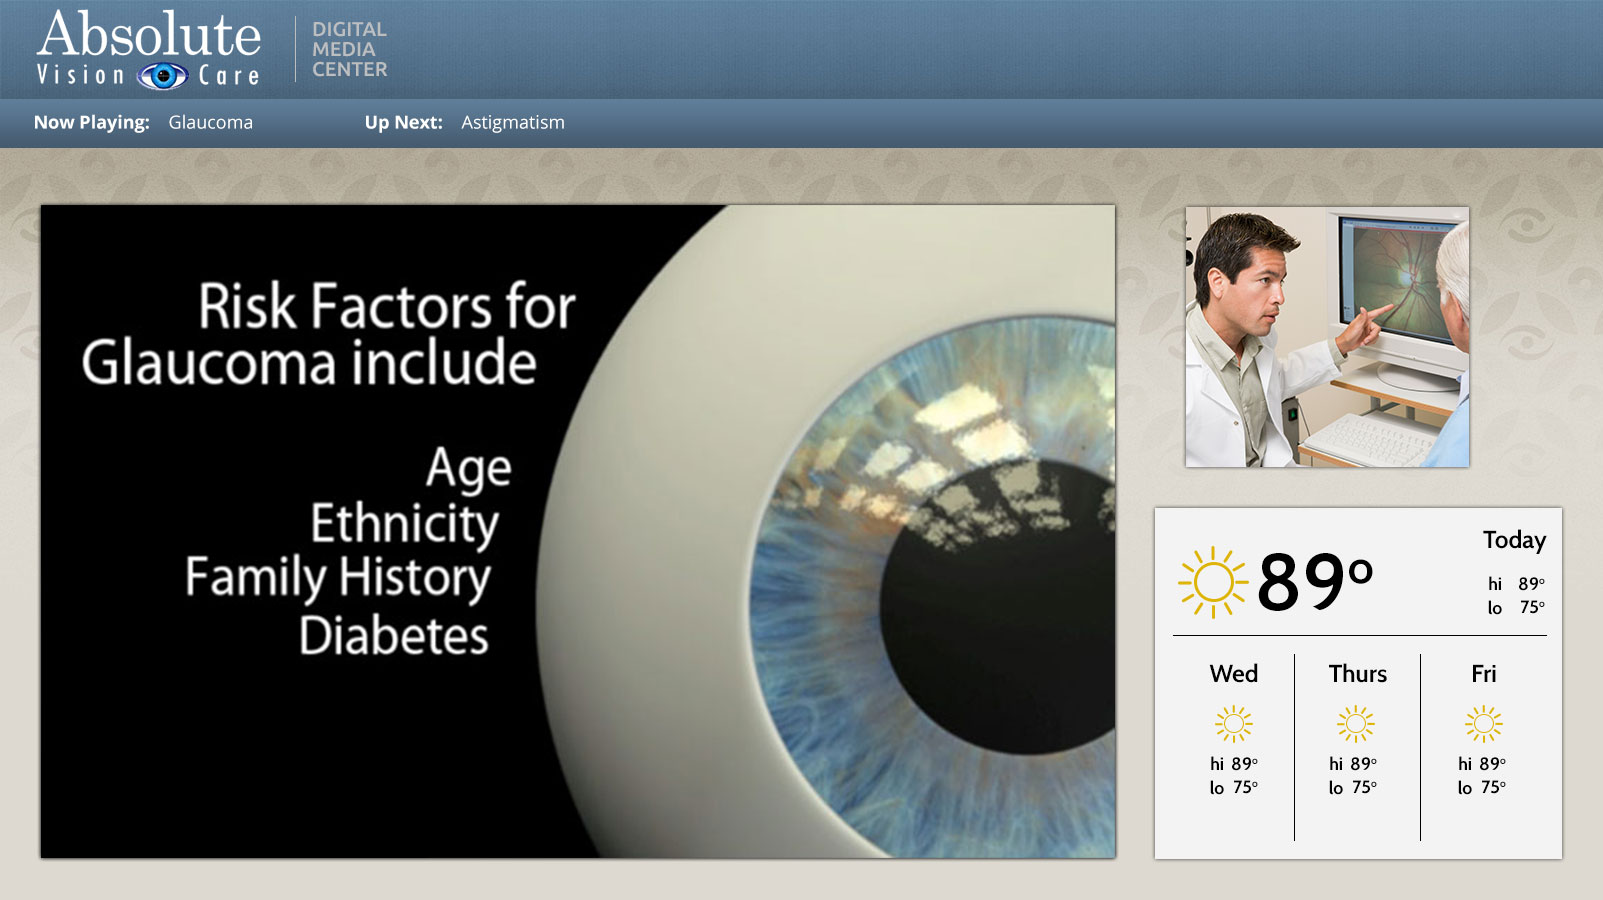This screenshot has height=900, width=1603.
Task: Click the large sun icon beside 89°
Action: click(x=1213, y=582)
